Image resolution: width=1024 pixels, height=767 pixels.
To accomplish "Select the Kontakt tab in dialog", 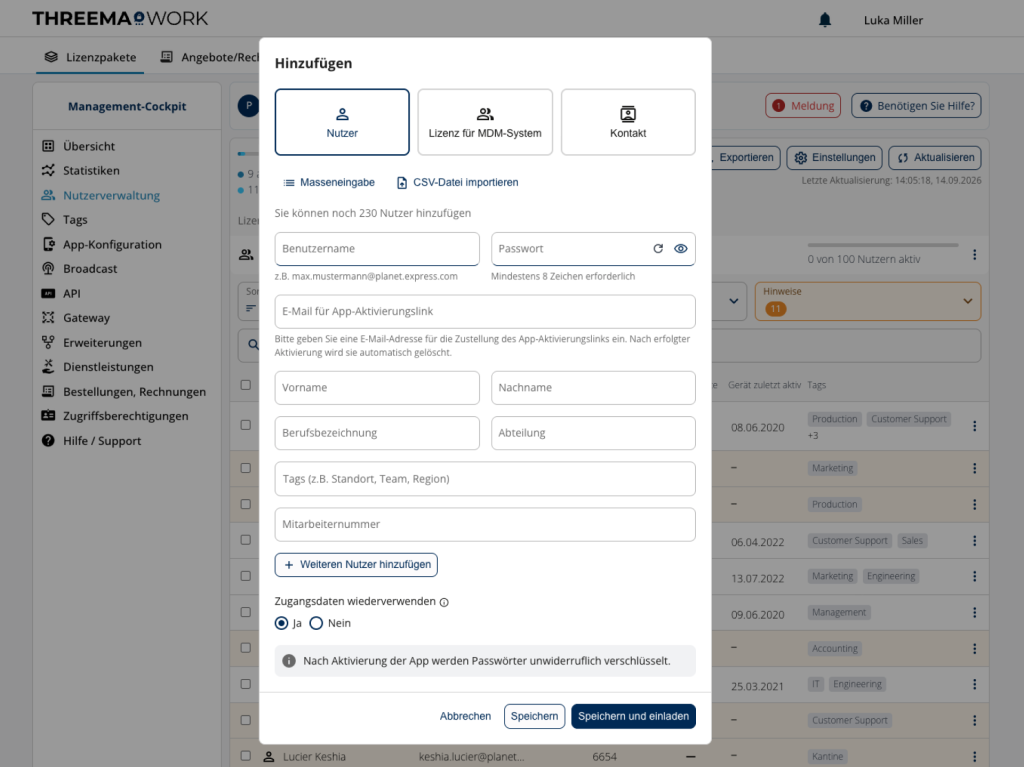I will [x=628, y=122].
